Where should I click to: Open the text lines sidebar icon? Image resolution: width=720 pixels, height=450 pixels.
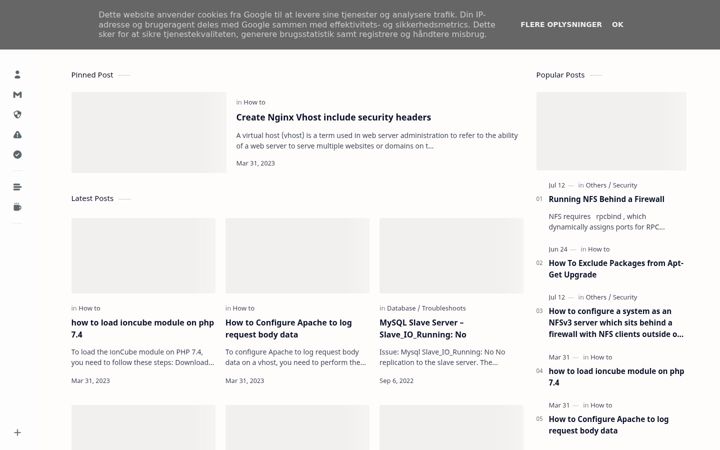tap(17, 187)
